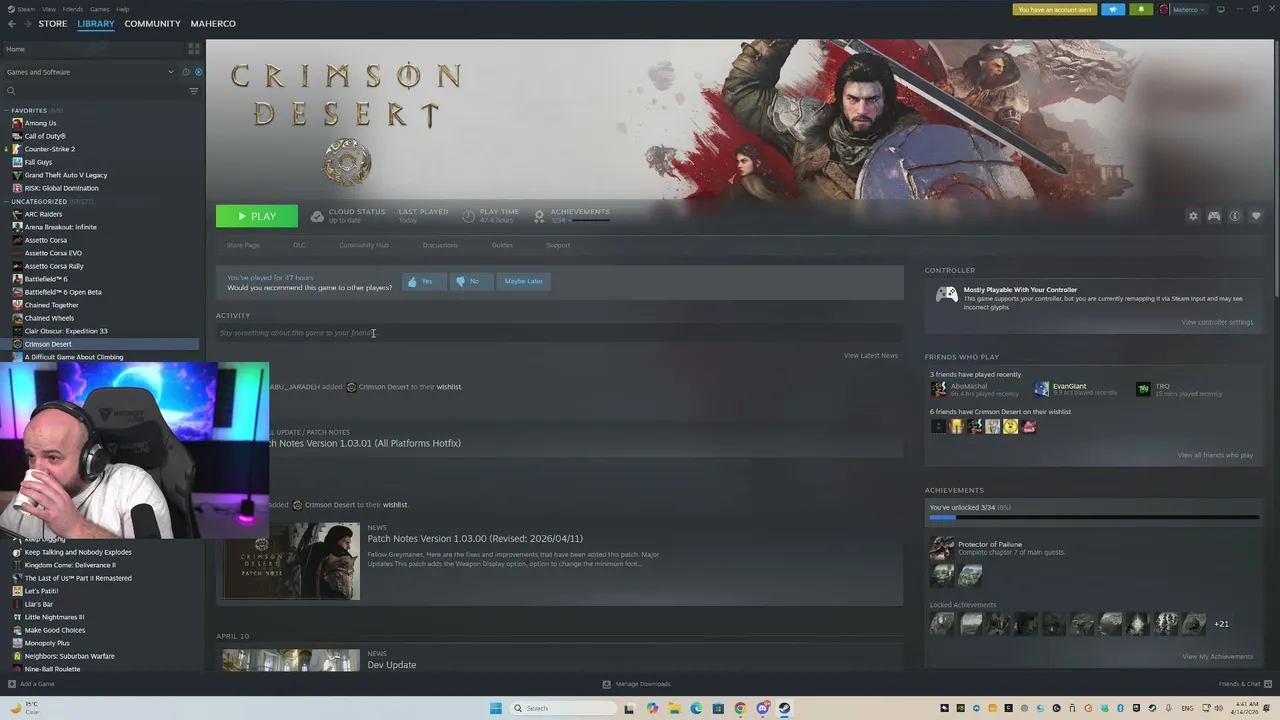Open the Windows Start button
1280x720 pixels.
495,708
